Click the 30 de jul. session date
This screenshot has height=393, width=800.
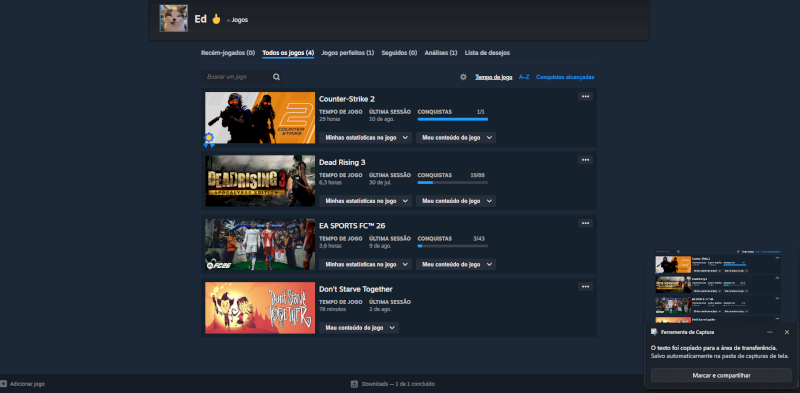click(381, 182)
